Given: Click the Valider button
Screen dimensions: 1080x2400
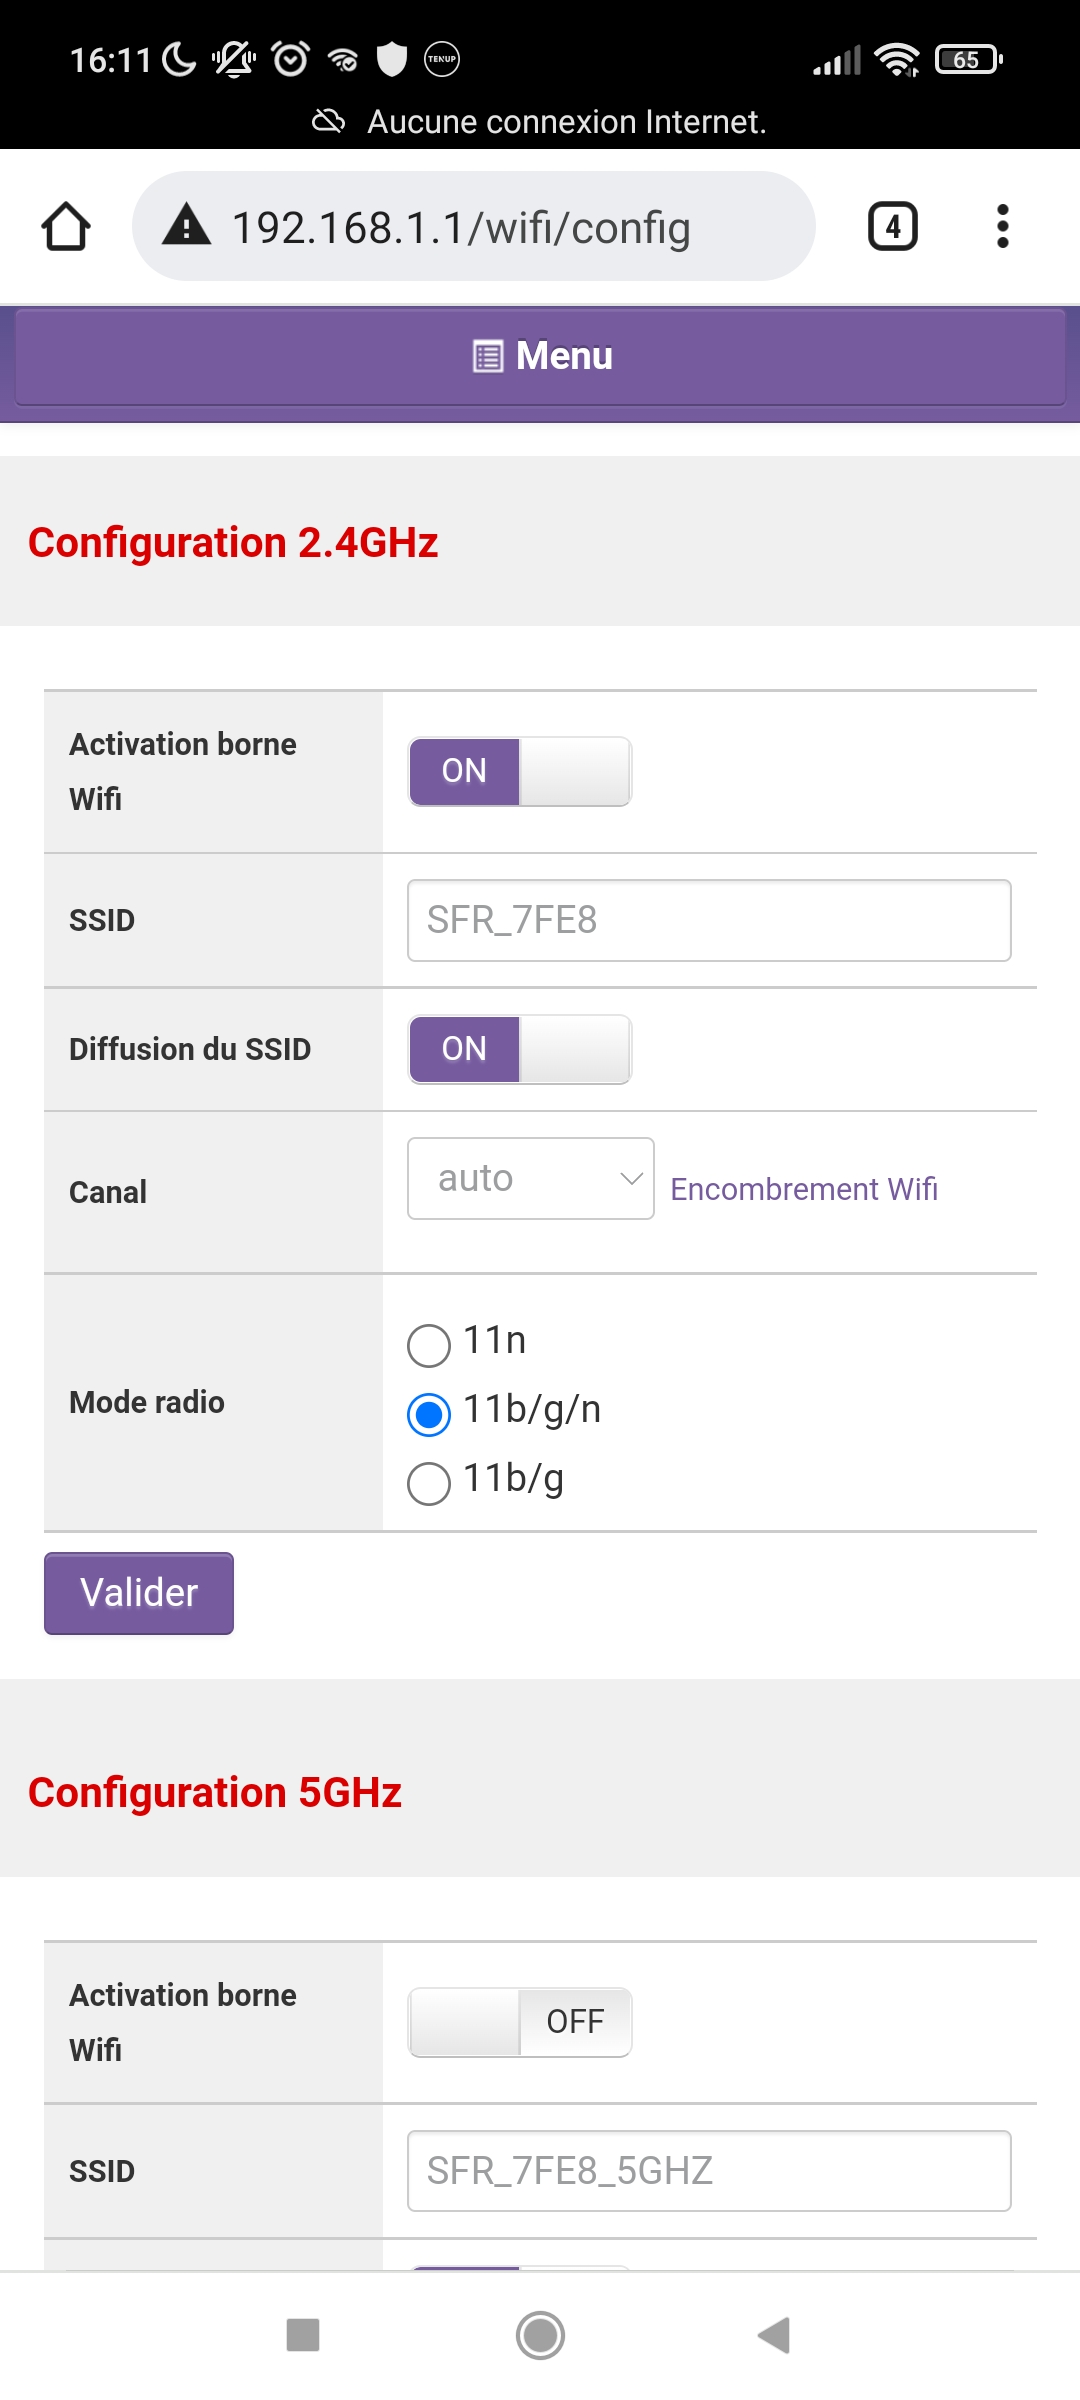Looking at the screenshot, I should point(139,1593).
